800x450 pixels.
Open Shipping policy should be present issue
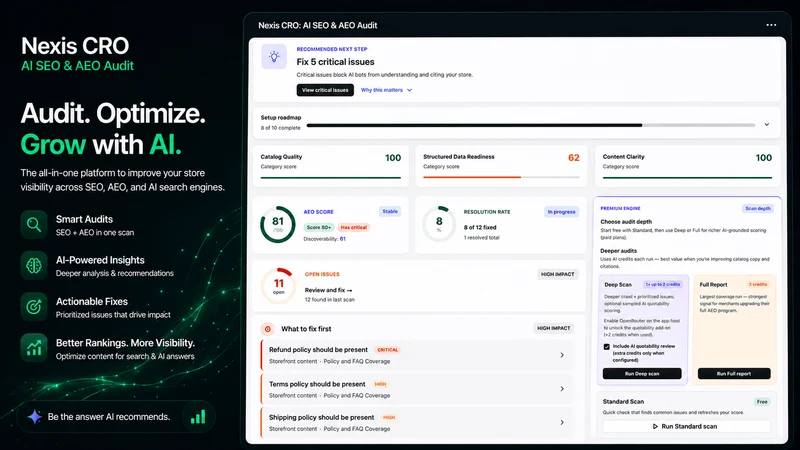(416, 422)
